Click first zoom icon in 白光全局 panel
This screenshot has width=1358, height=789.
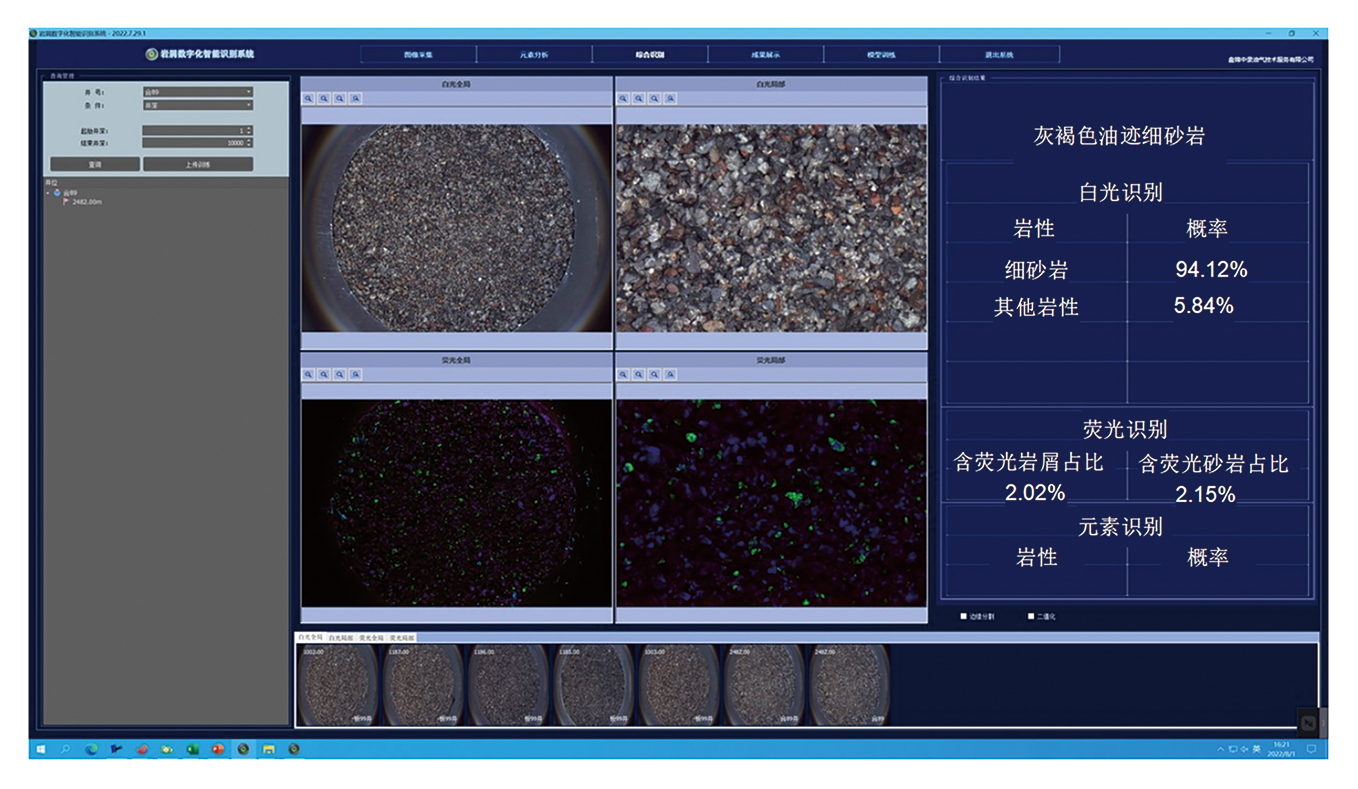pos(309,99)
